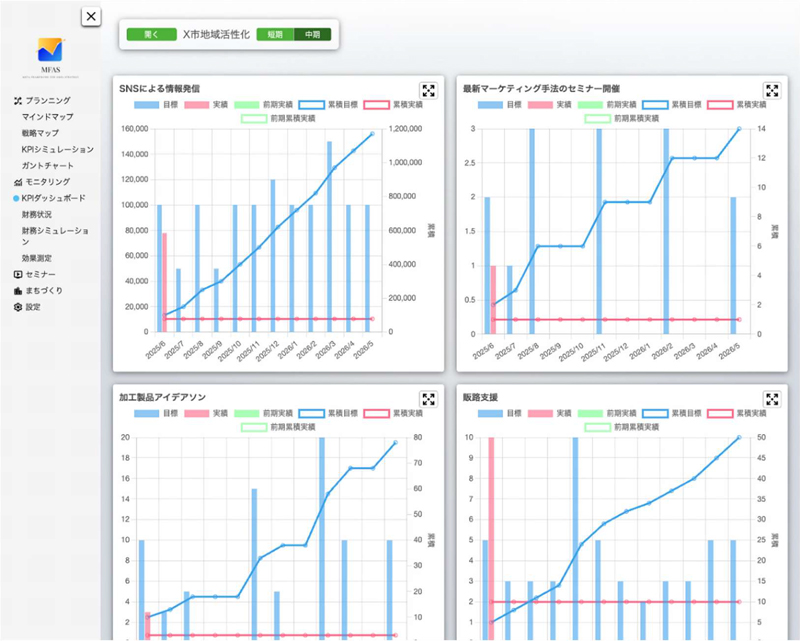The image size is (800, 641).
Task: Open 財務シミュレーション in the sidebar
Action: (x=55, y=236)
